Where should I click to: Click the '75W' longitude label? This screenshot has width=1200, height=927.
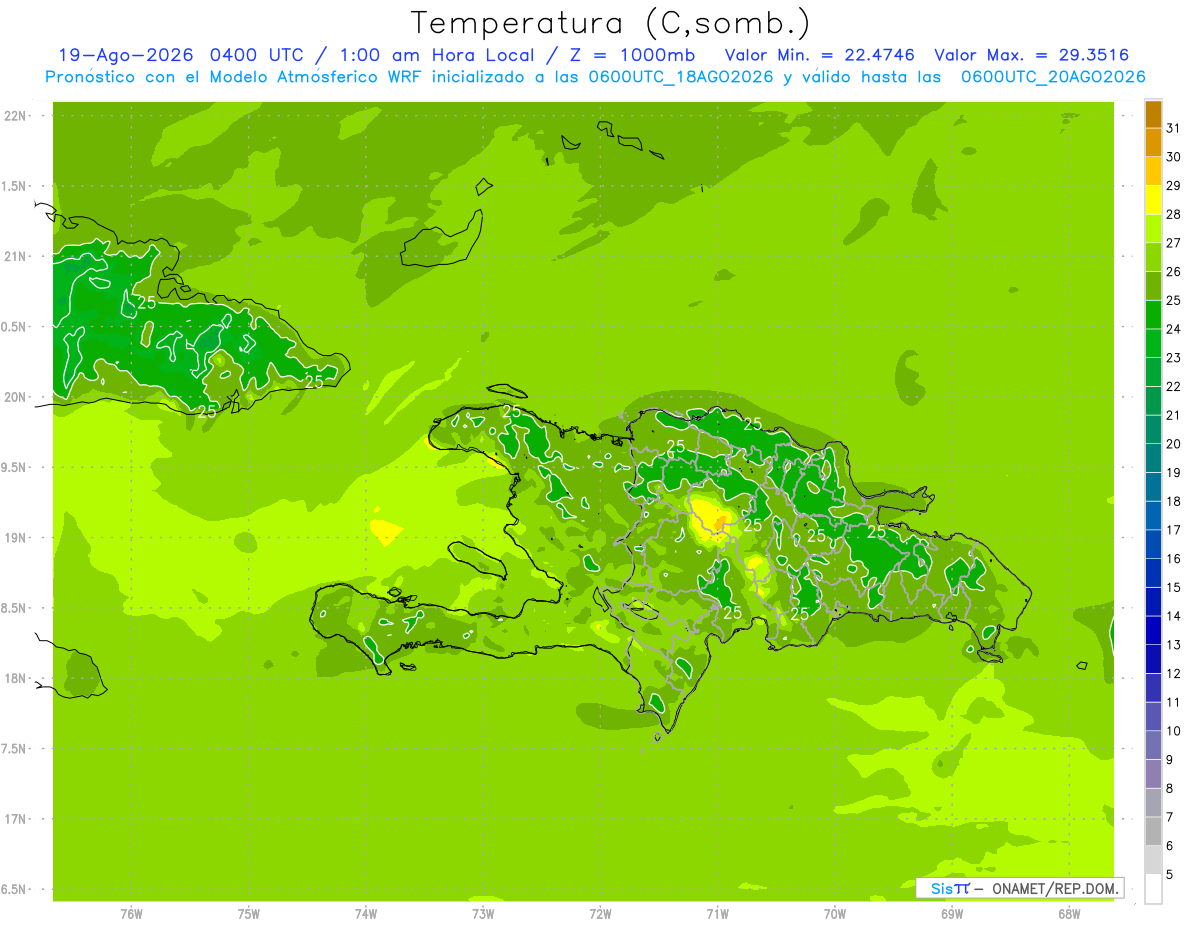[249, 914]
